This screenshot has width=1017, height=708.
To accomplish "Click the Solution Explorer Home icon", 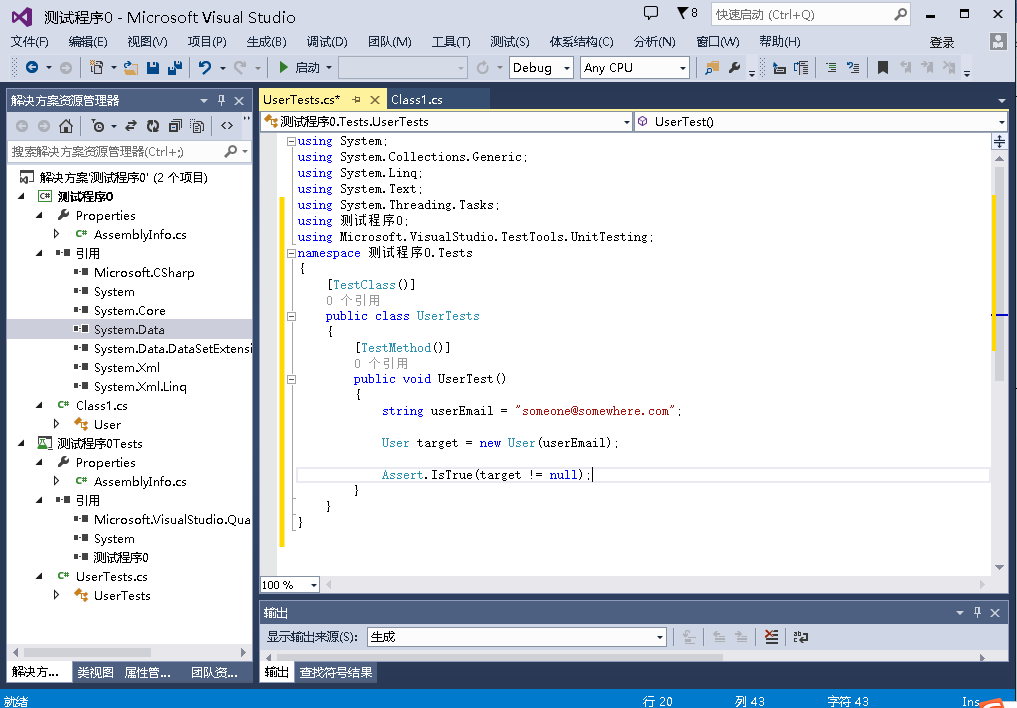I will [x=66, y=126].
